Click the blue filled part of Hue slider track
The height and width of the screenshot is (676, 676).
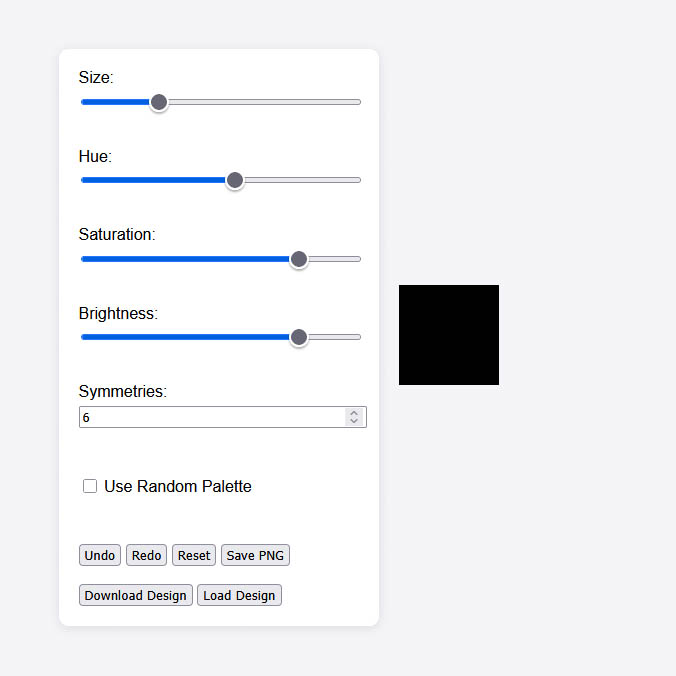(x=153, y=180)
